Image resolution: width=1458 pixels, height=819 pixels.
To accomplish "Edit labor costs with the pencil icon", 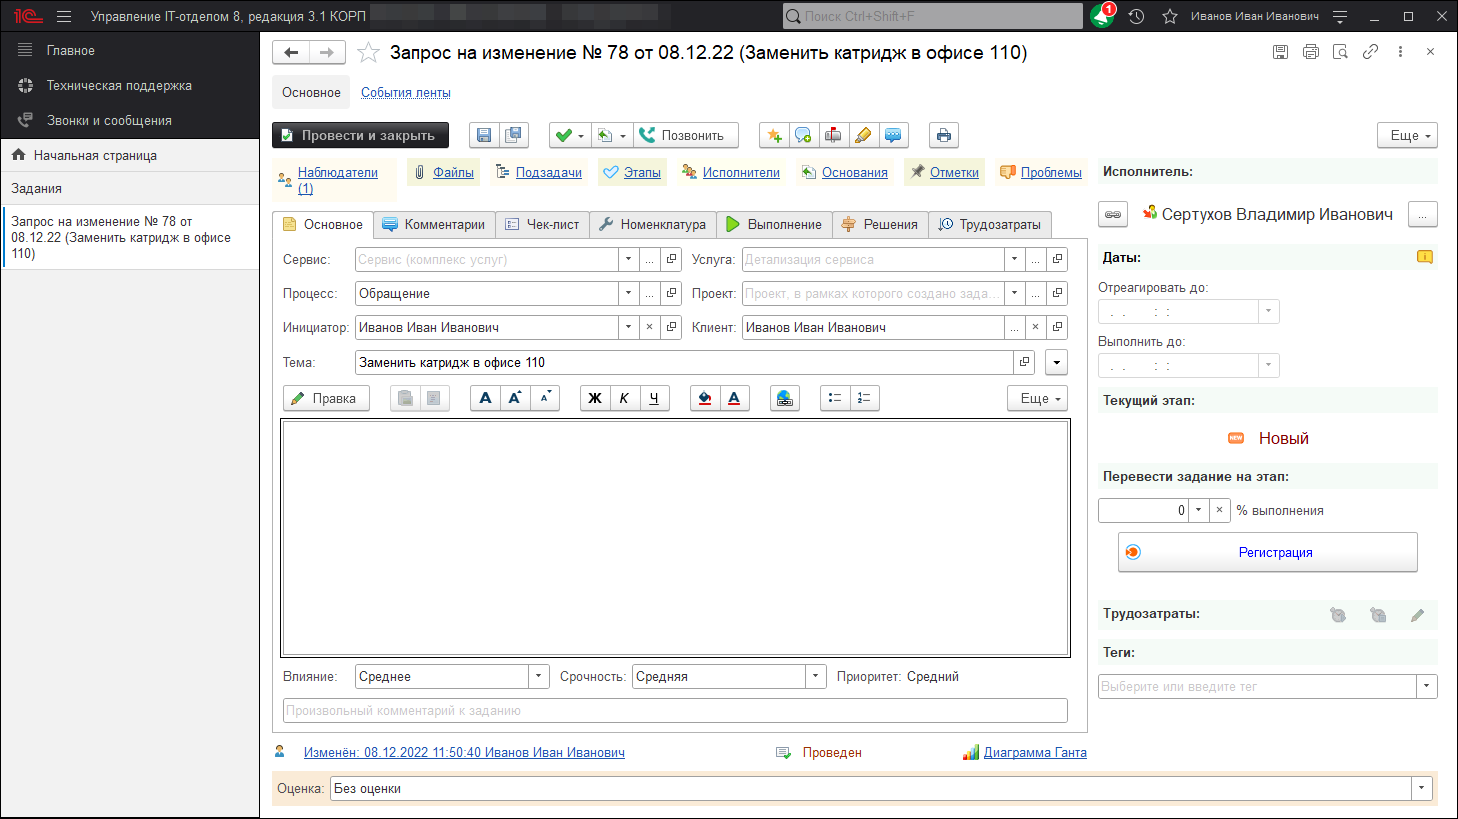I will coord(1417,615).
